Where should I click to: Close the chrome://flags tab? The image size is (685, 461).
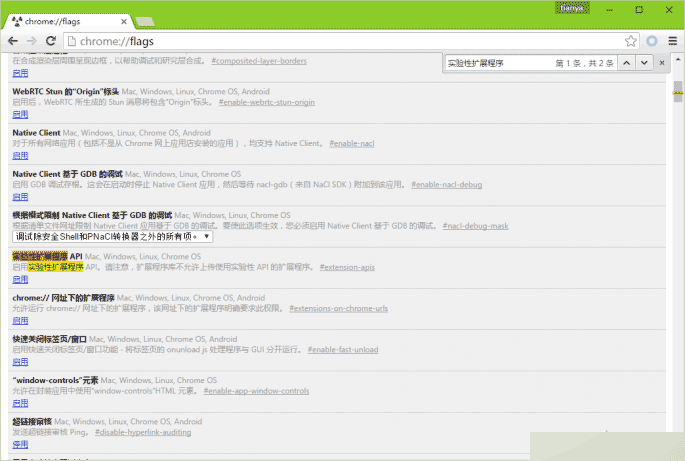pyautogui.click(x=124, y=21)
